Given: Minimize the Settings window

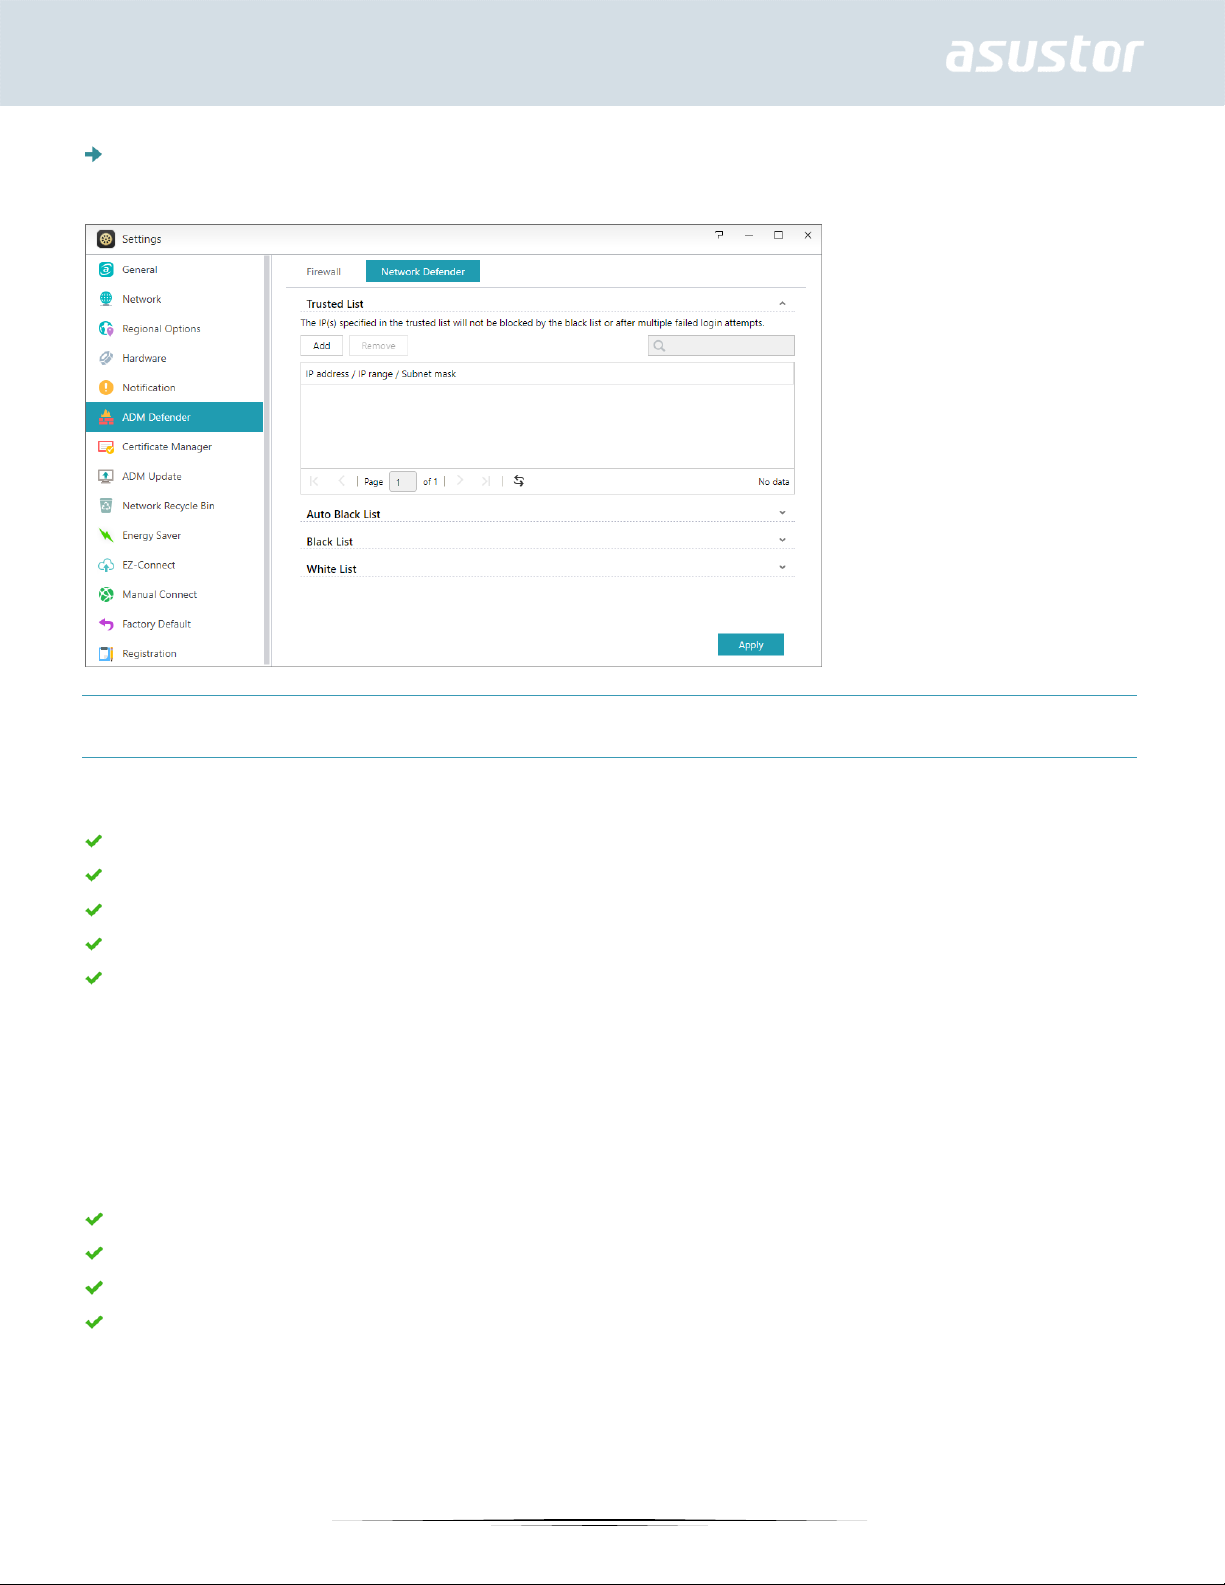Looking at the screenshot, I should pos(749,235).
